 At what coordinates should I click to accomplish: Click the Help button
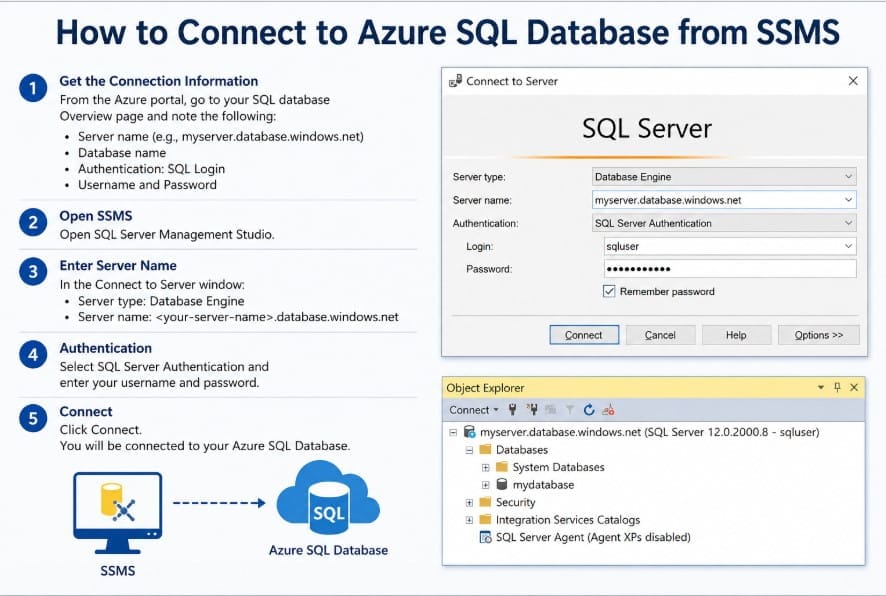736,335
